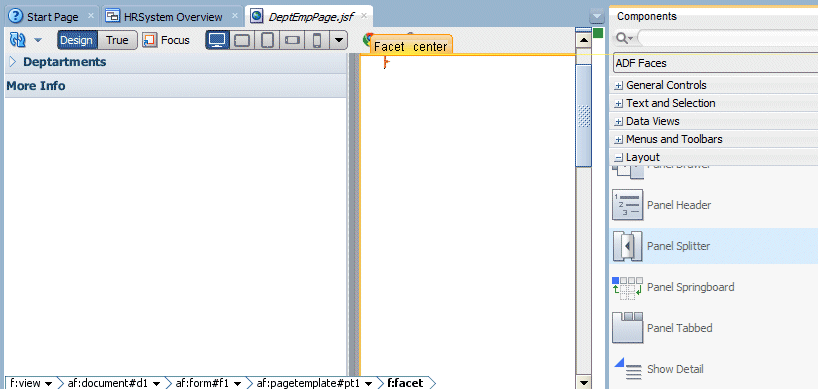
Task: Select f:view in the breadcrumb
Action: click(x=25, y=383)
